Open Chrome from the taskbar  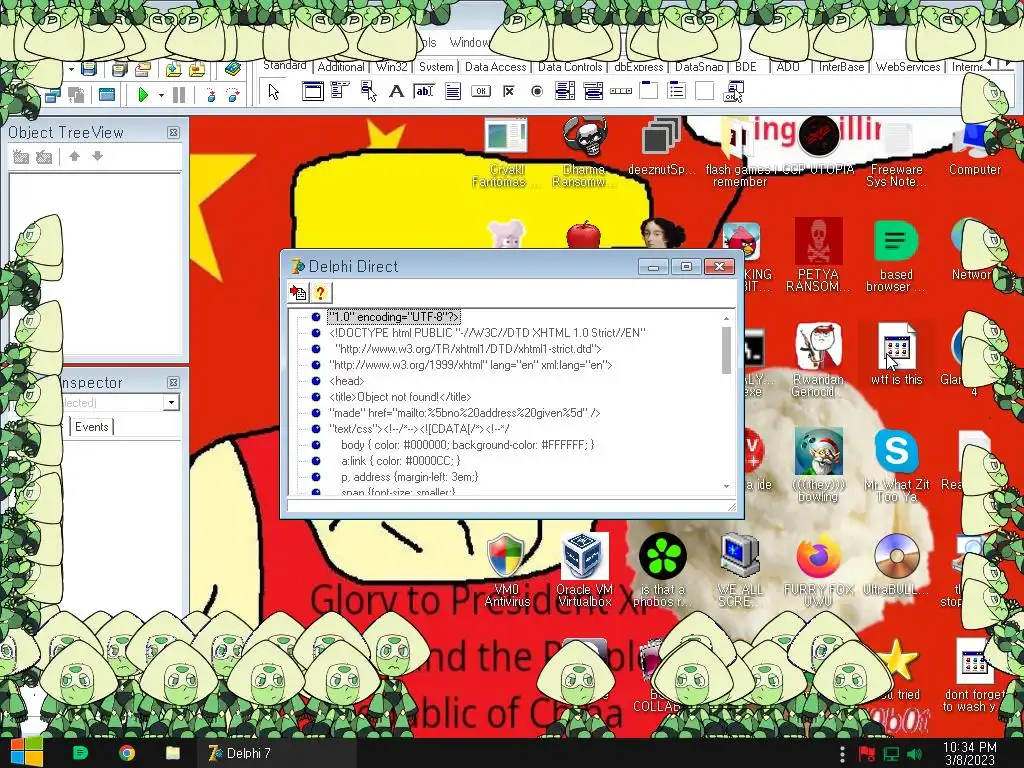coord(127,753)
